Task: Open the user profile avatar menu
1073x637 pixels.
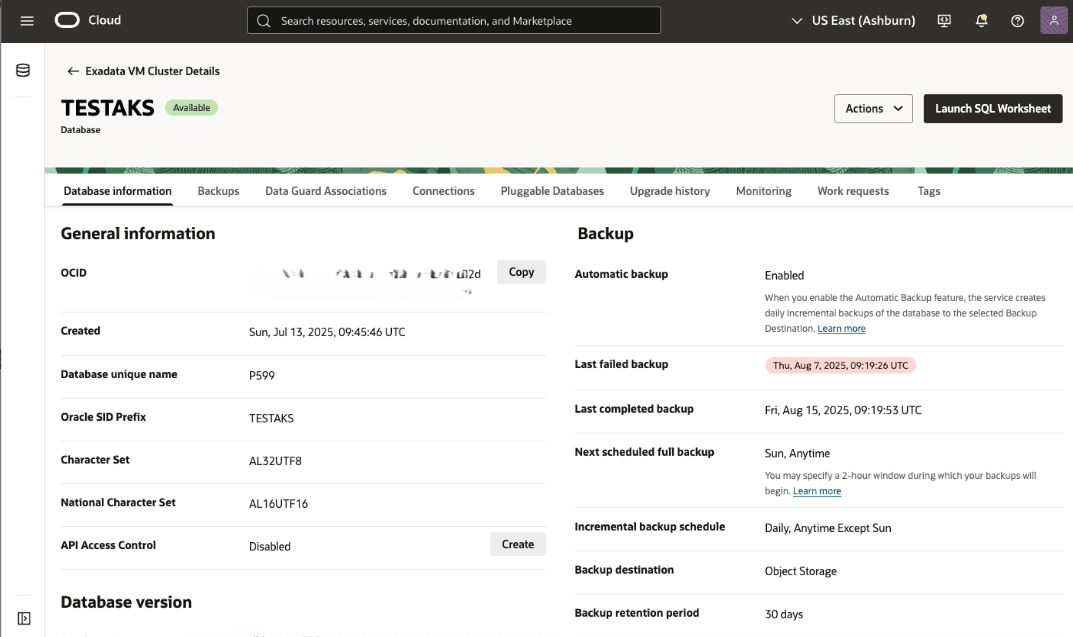Action: [x=1053, y=20]
